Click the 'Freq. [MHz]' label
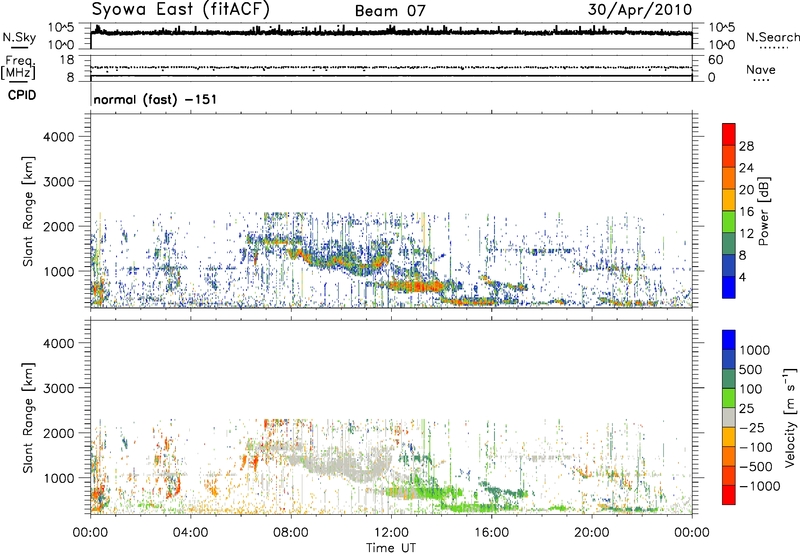 coord(18,68)
